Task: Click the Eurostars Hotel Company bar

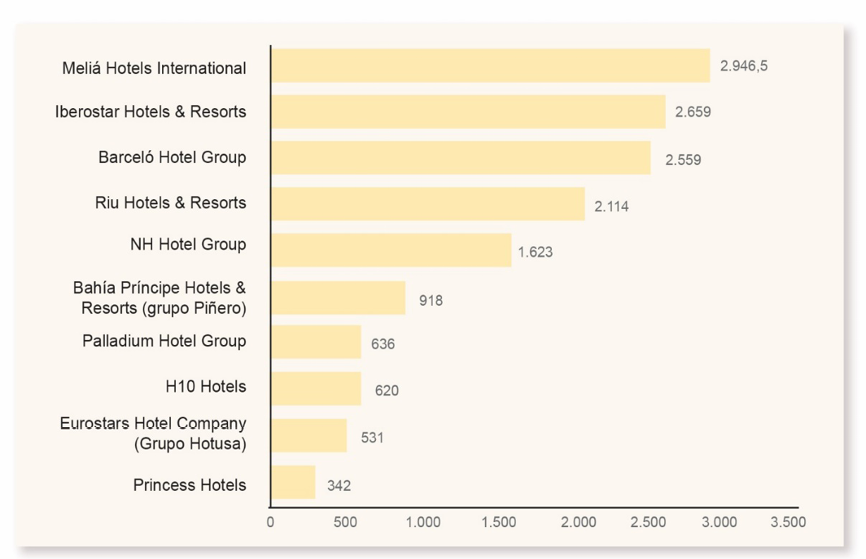Action: pyautogui.click(x=309, y=435)
